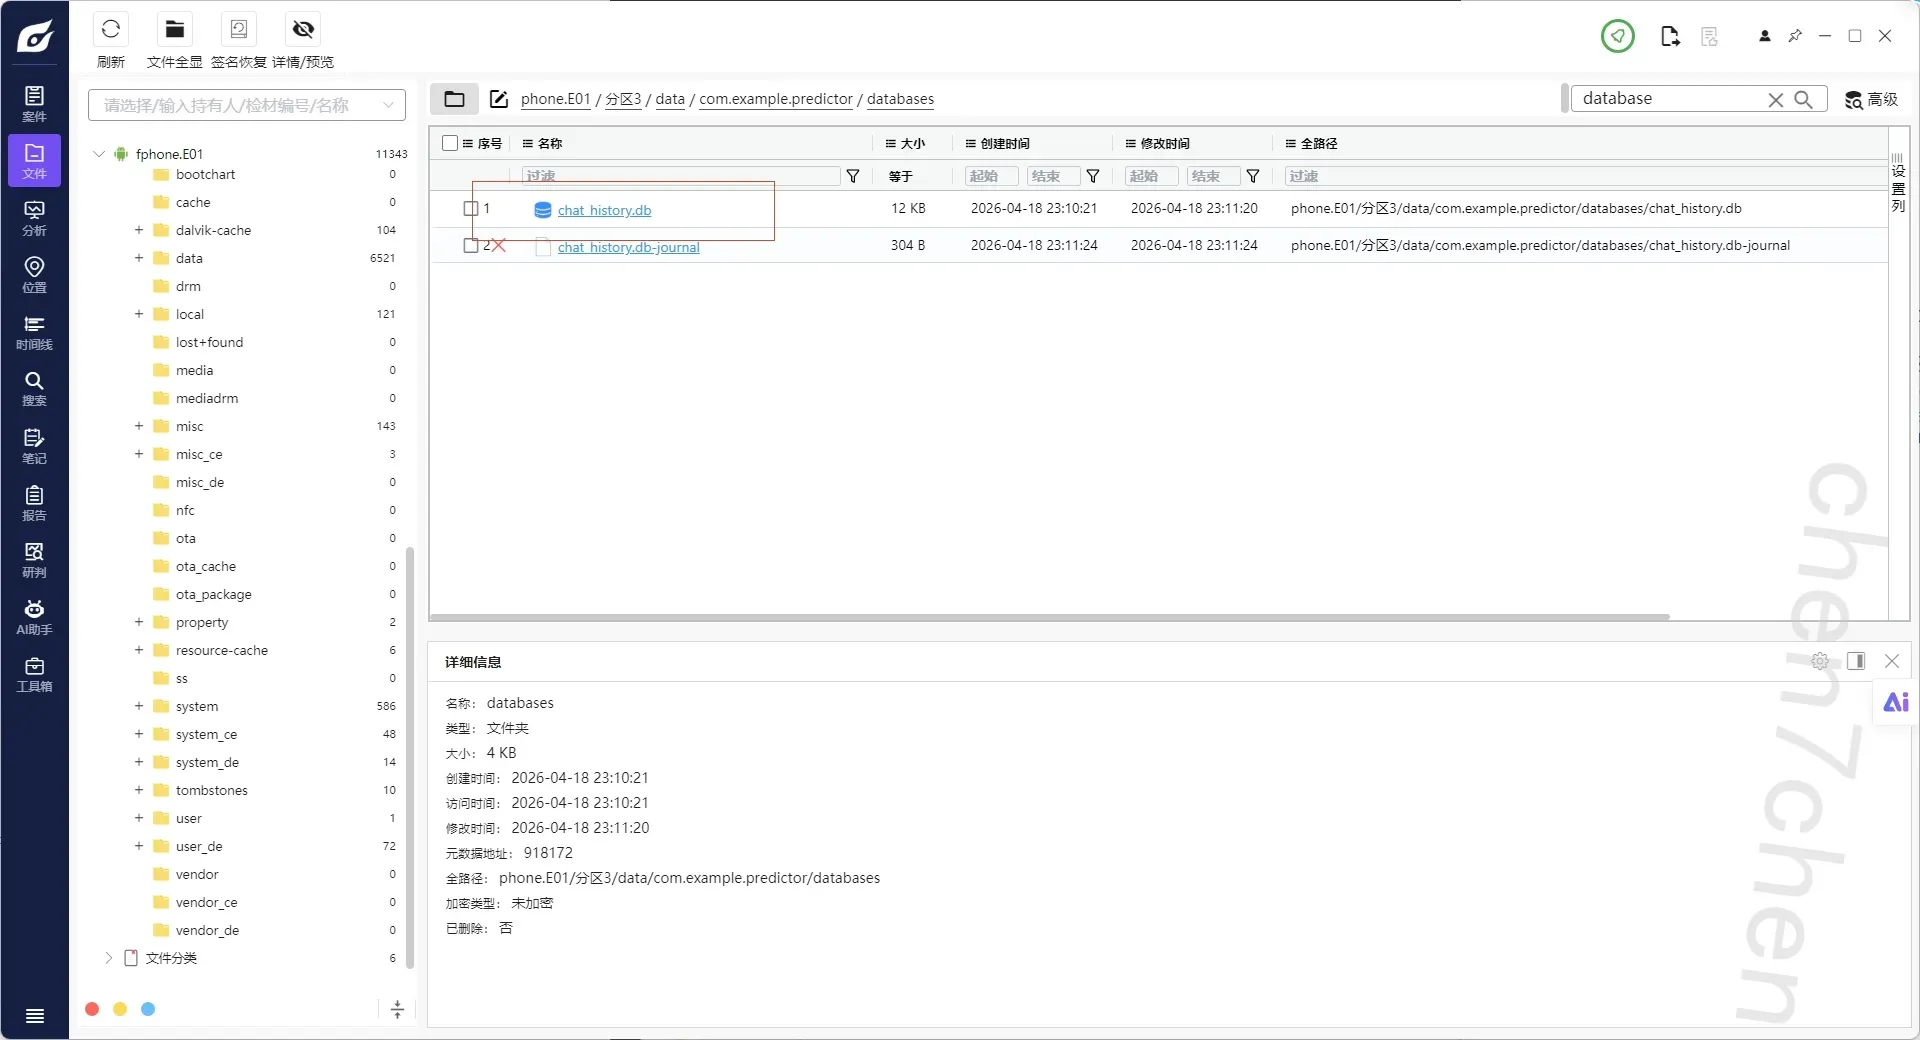Open the 搜索 search sidebar tab
The image size is (1920, 1040).
tap(34, 388)
